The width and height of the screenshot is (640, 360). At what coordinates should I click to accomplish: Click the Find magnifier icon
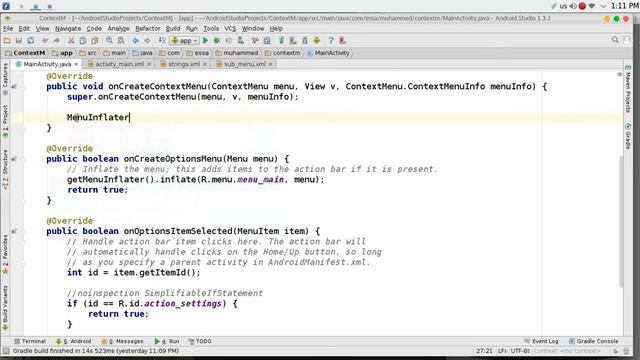pos(109,40)
